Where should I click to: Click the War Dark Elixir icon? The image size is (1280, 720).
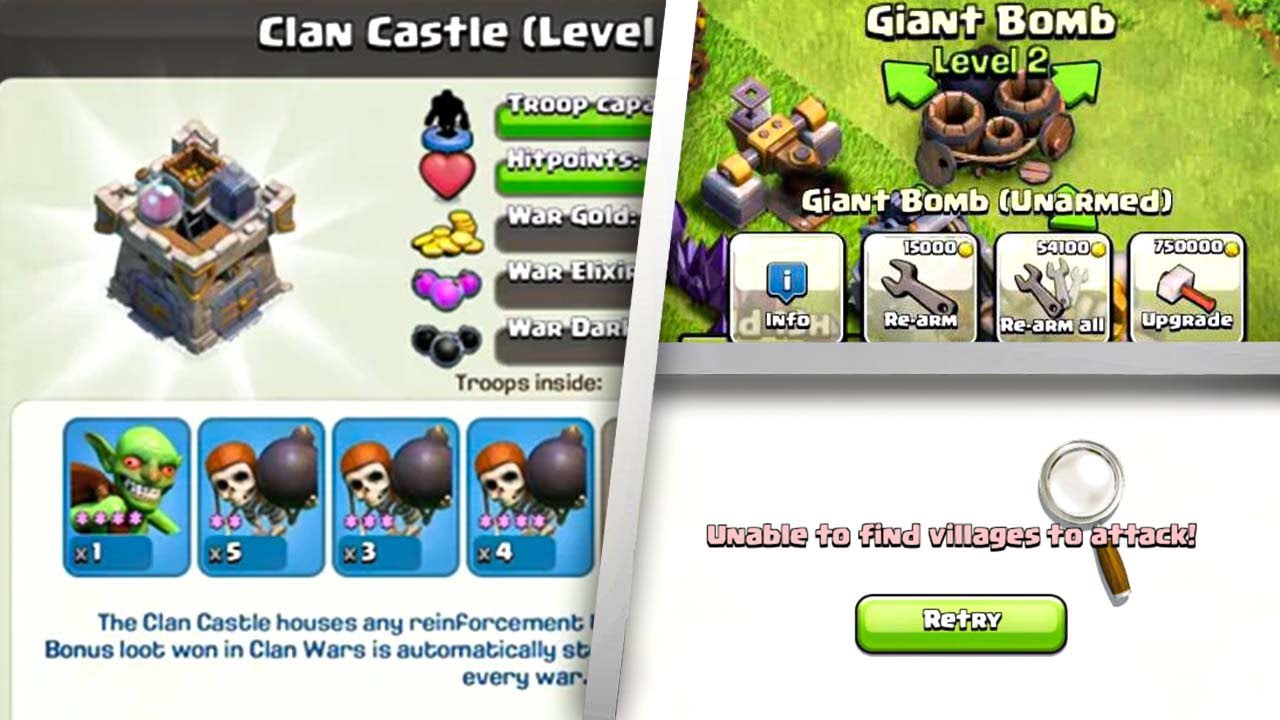pyautogui.click(x=447, y=343)
